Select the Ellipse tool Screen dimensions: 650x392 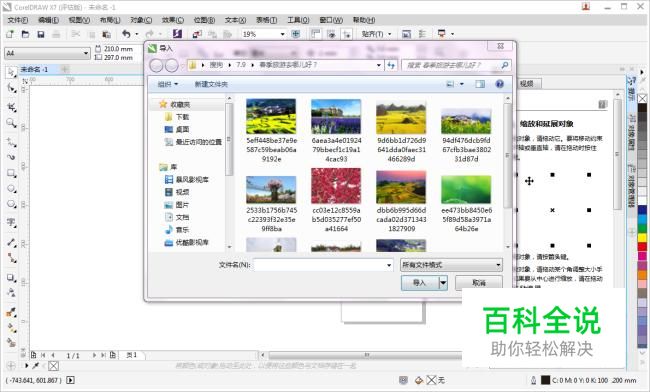[11, 189]
